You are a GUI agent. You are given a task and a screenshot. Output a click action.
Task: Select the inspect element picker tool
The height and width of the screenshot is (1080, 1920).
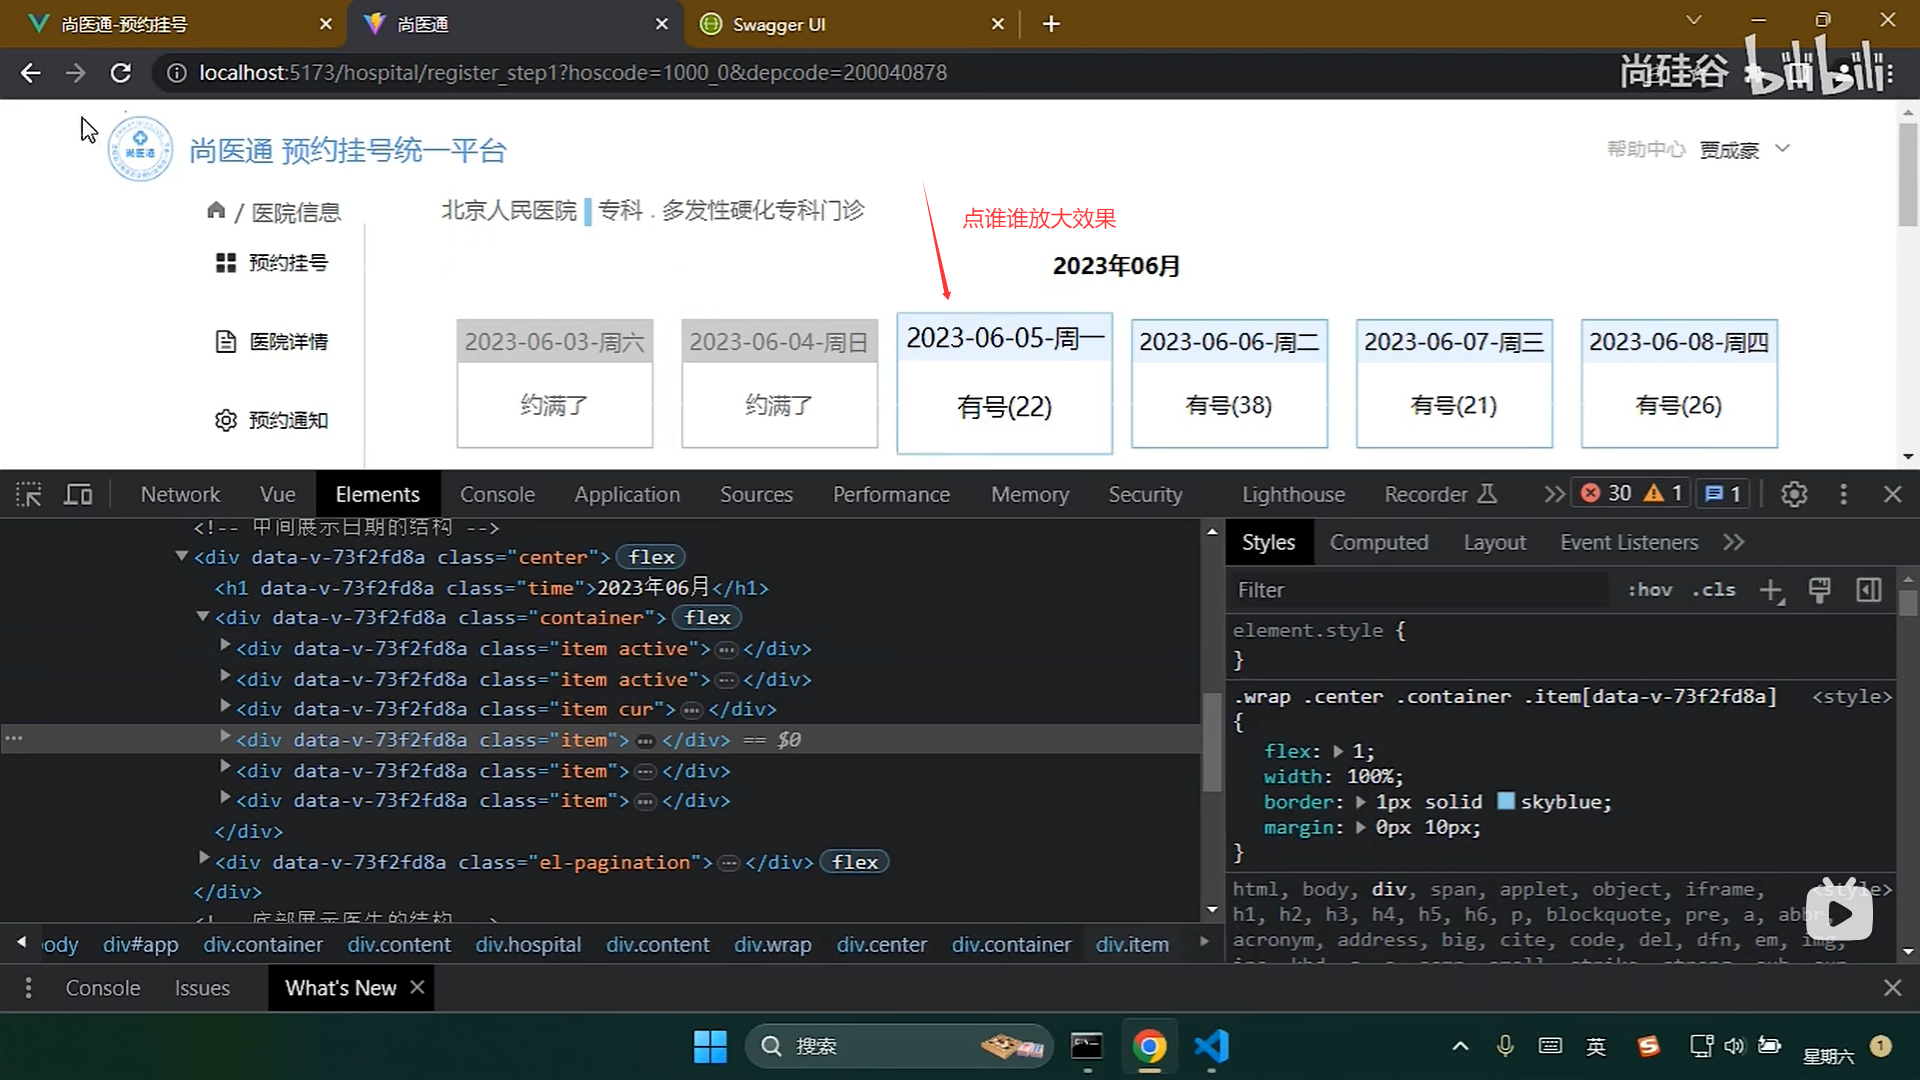click(28, 494)
